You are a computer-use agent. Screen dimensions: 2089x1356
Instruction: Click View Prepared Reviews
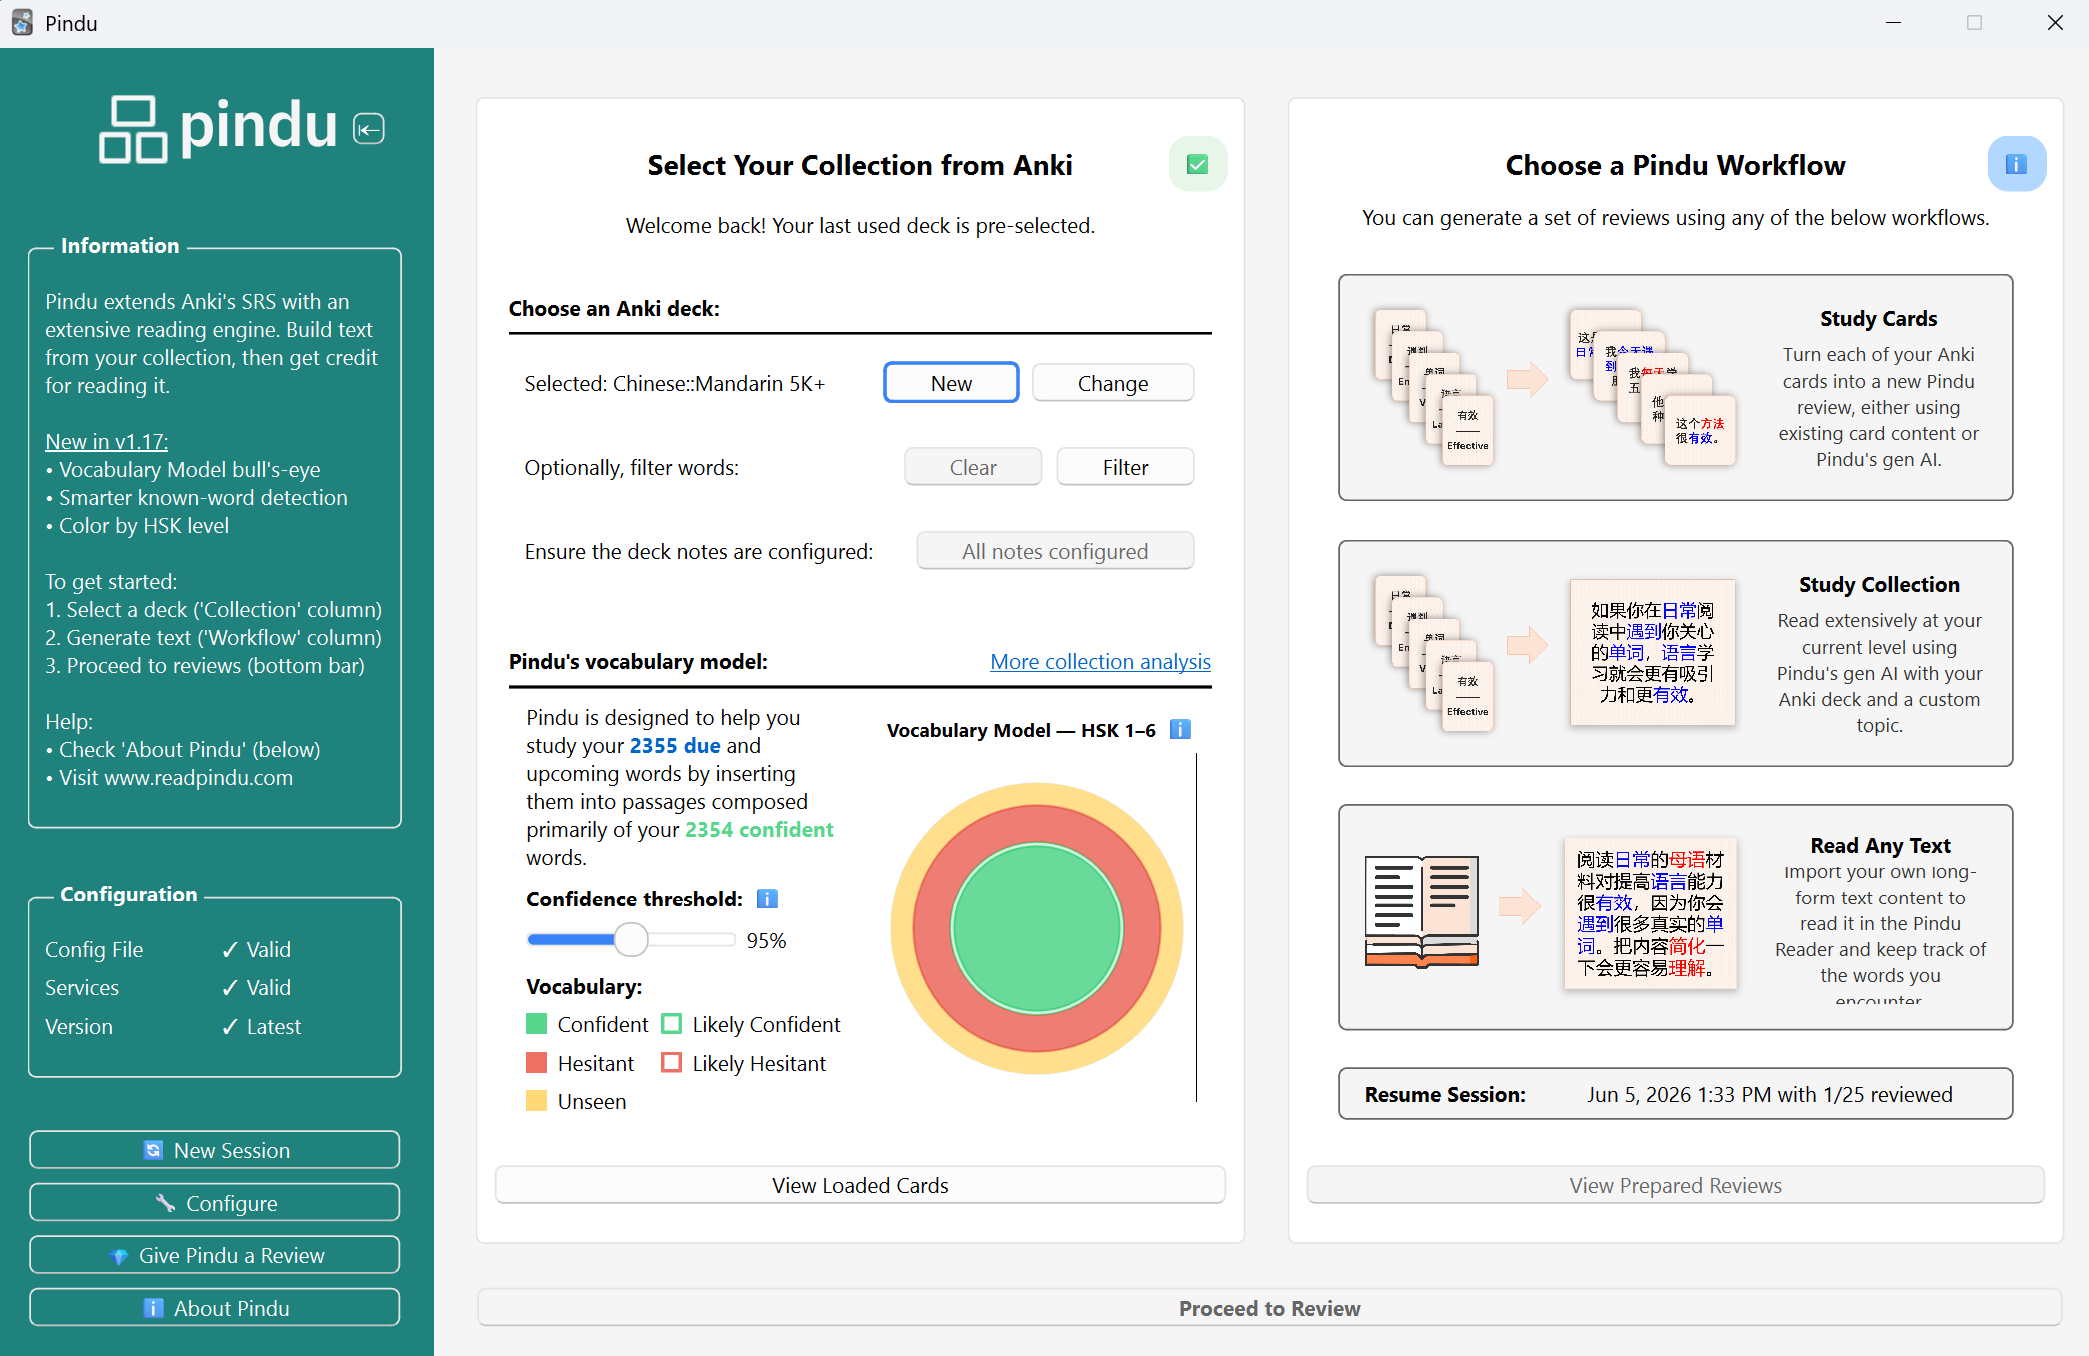[1676, 1185]
